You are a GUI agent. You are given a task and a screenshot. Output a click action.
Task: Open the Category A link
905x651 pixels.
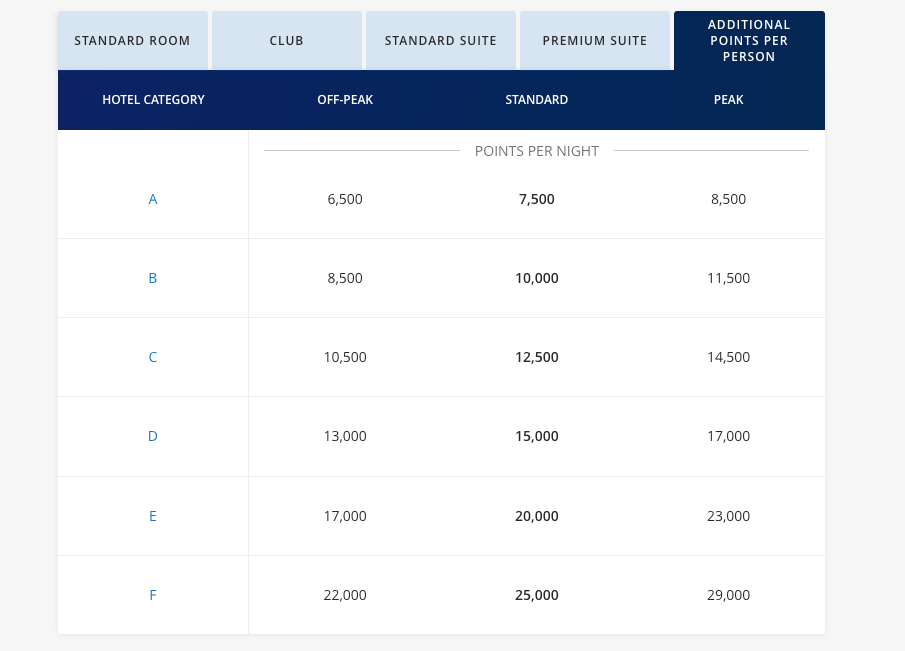click(153, 199)
